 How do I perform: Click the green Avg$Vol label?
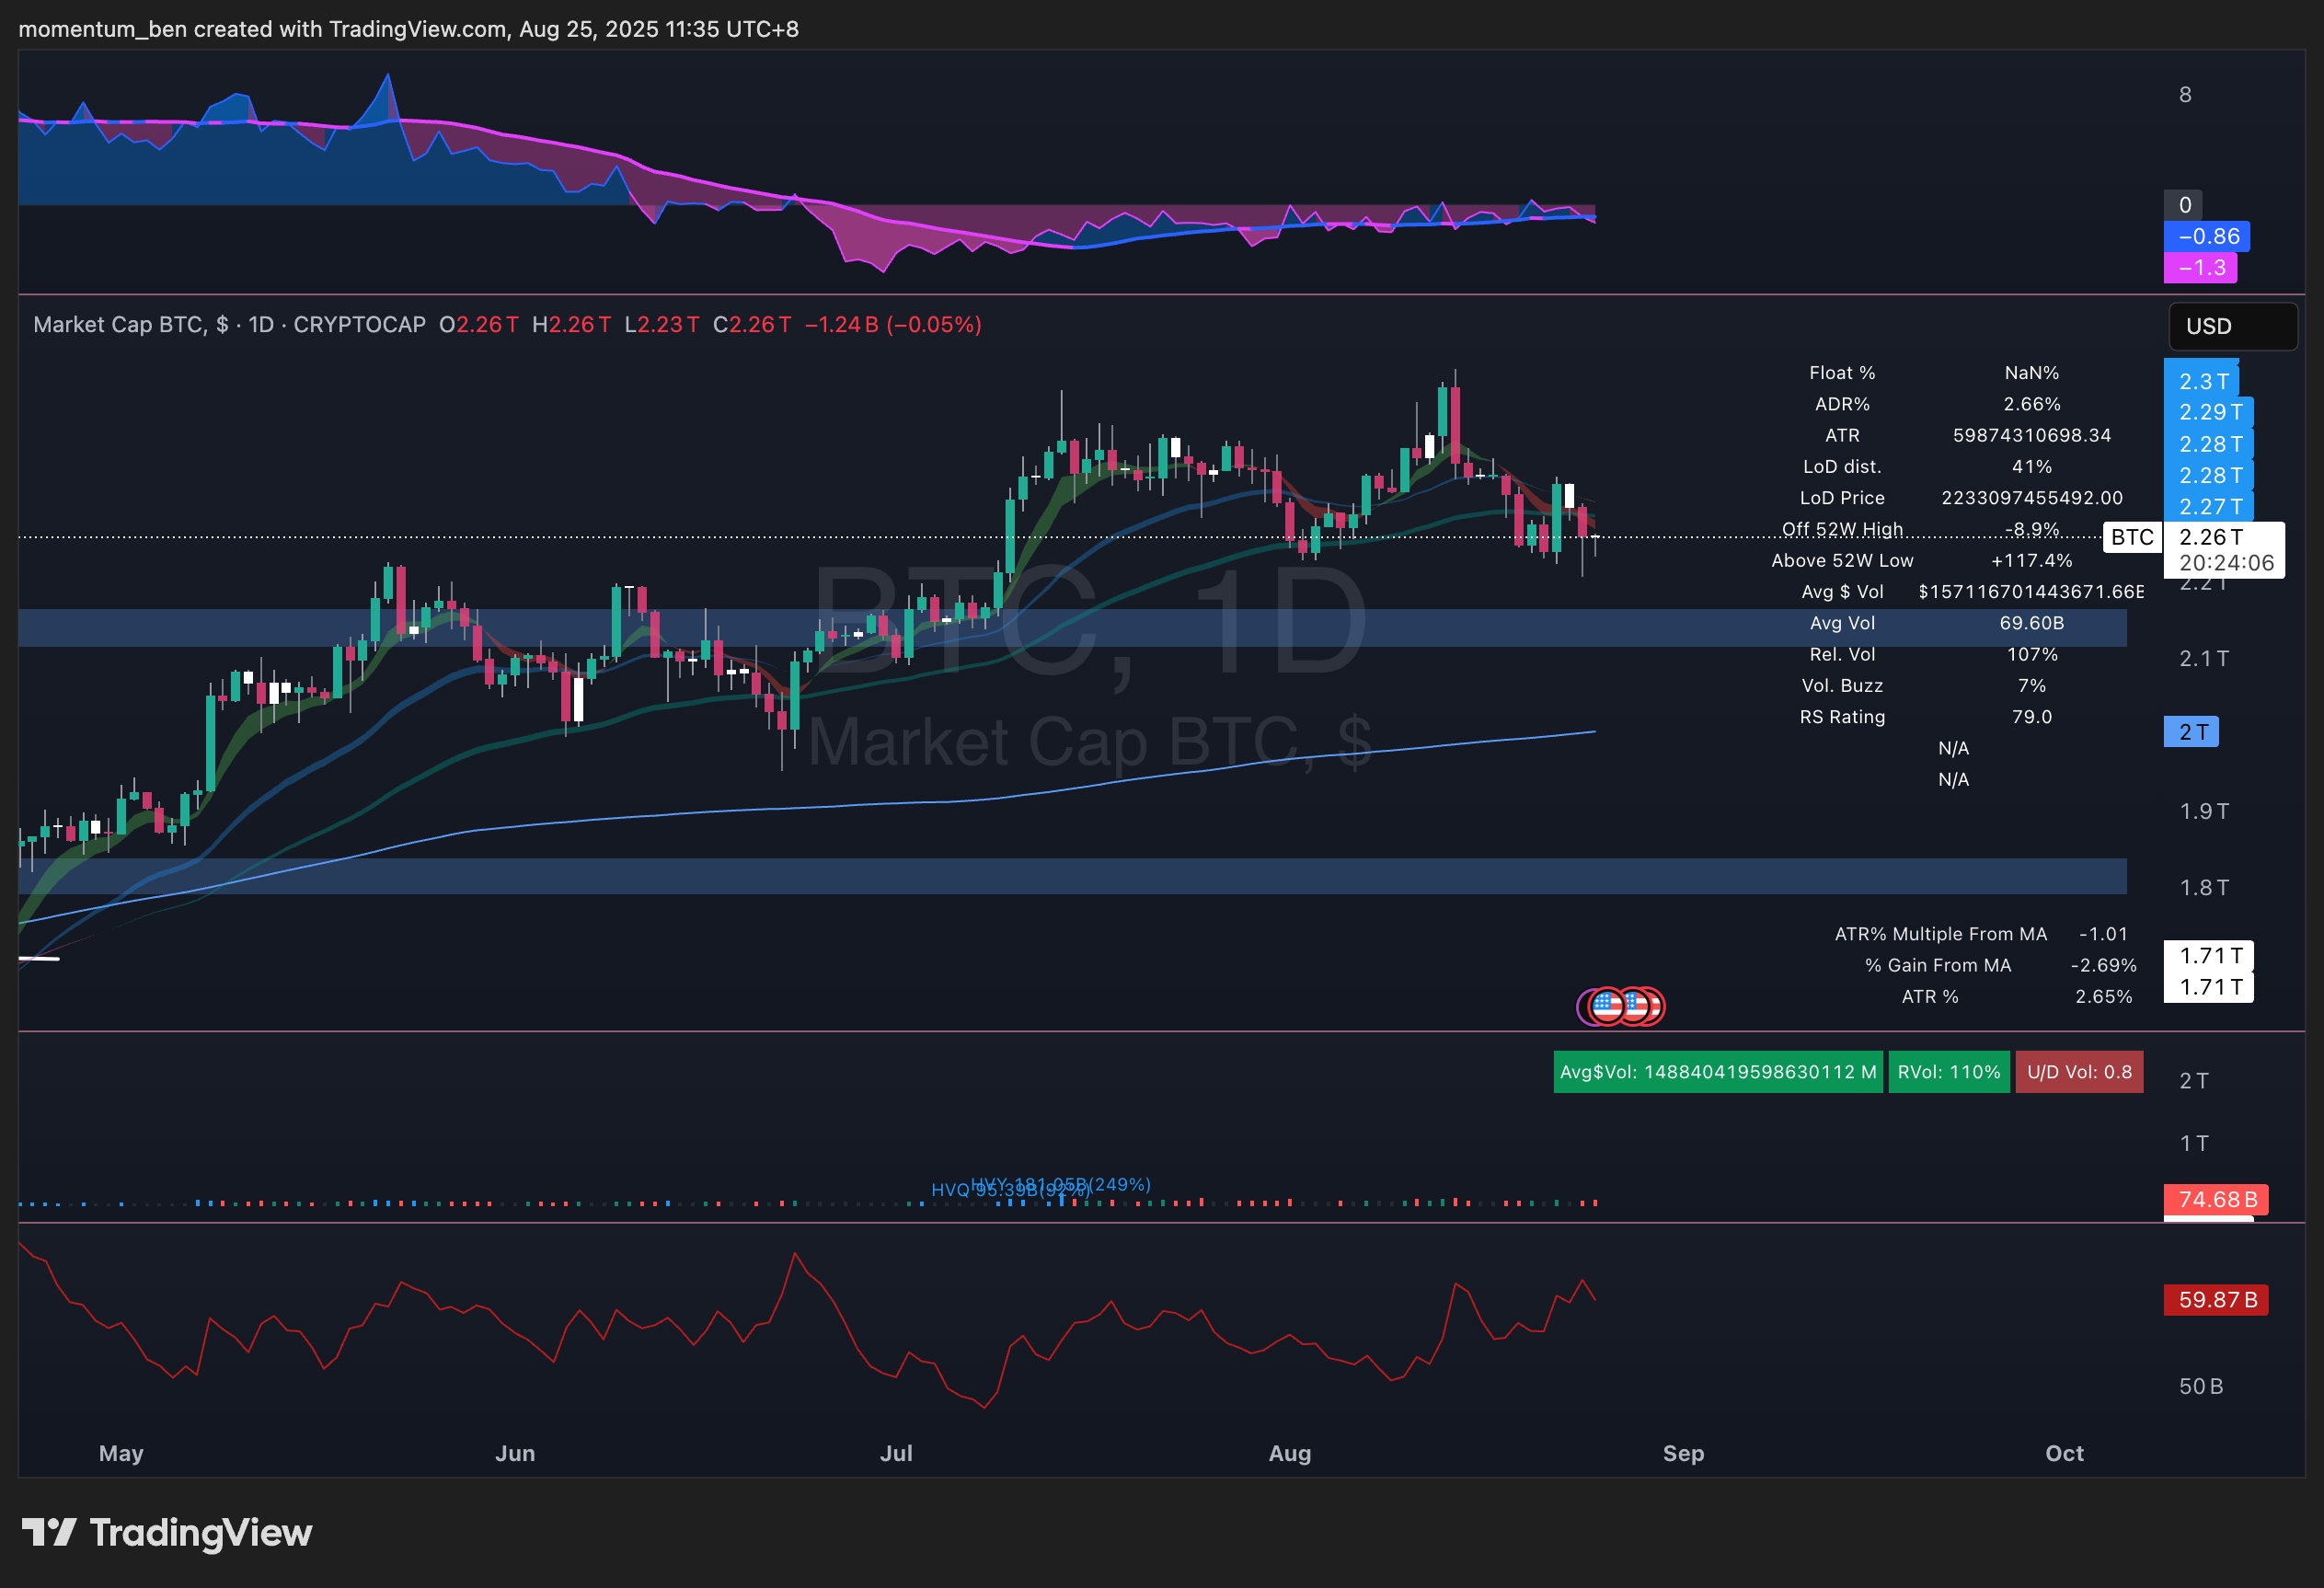(x=1717, y=1072)
